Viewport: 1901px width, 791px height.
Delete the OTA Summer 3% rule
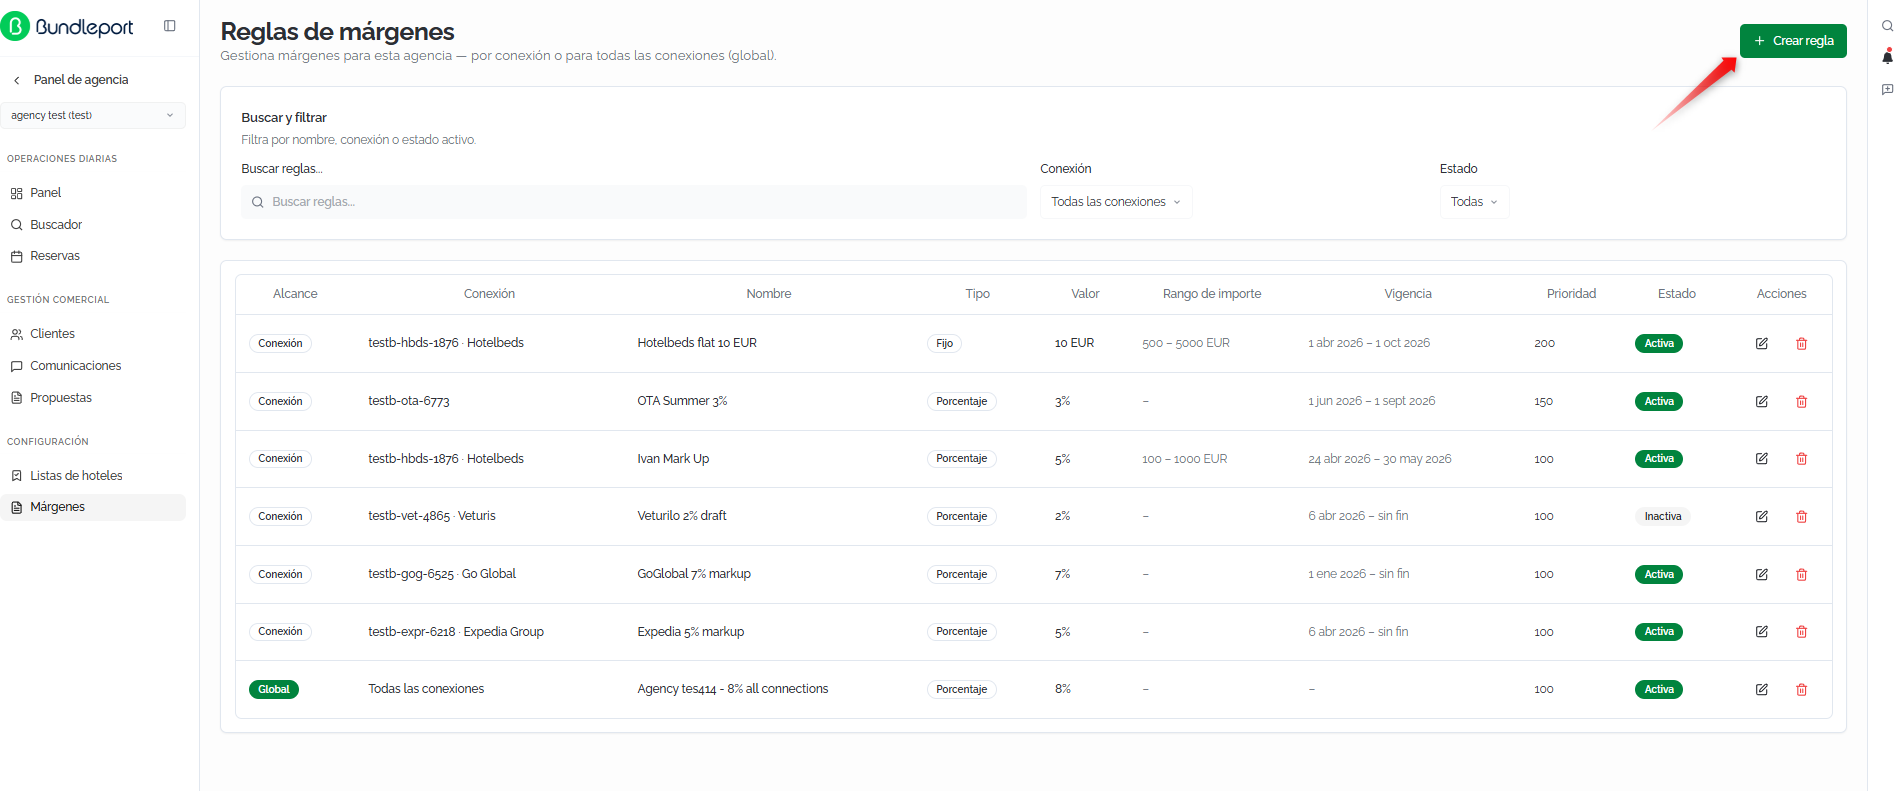[x=1802, y=401]
